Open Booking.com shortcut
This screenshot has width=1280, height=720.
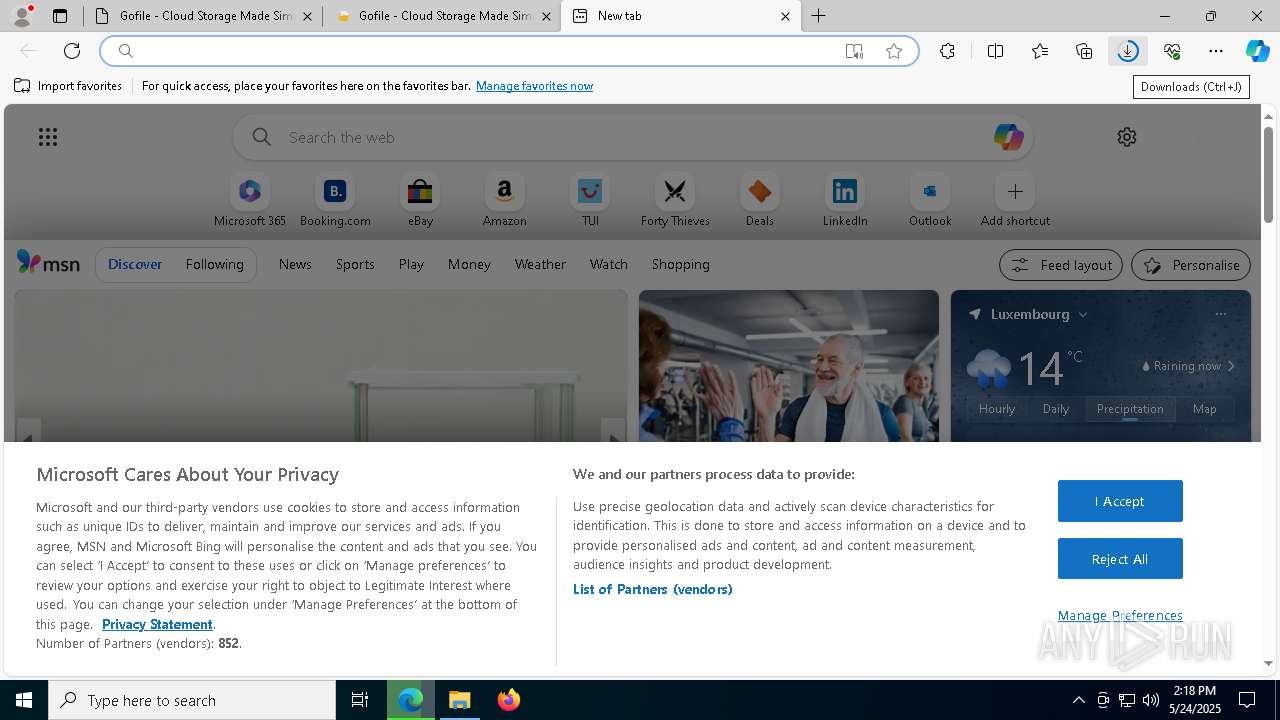(335, 201)
